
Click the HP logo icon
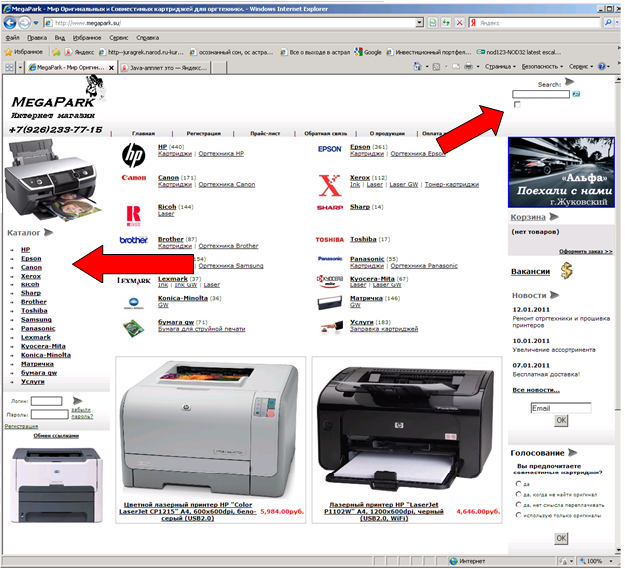(134, 155)
